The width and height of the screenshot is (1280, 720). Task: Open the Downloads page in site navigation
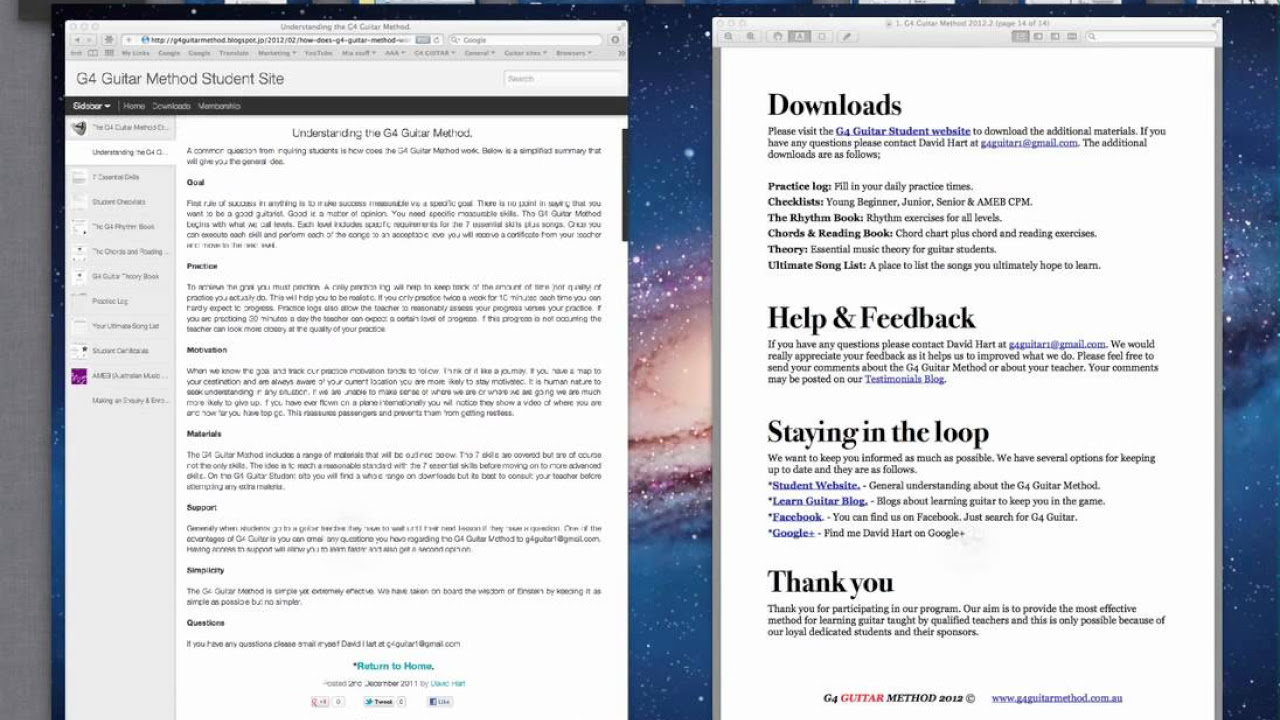171,106
